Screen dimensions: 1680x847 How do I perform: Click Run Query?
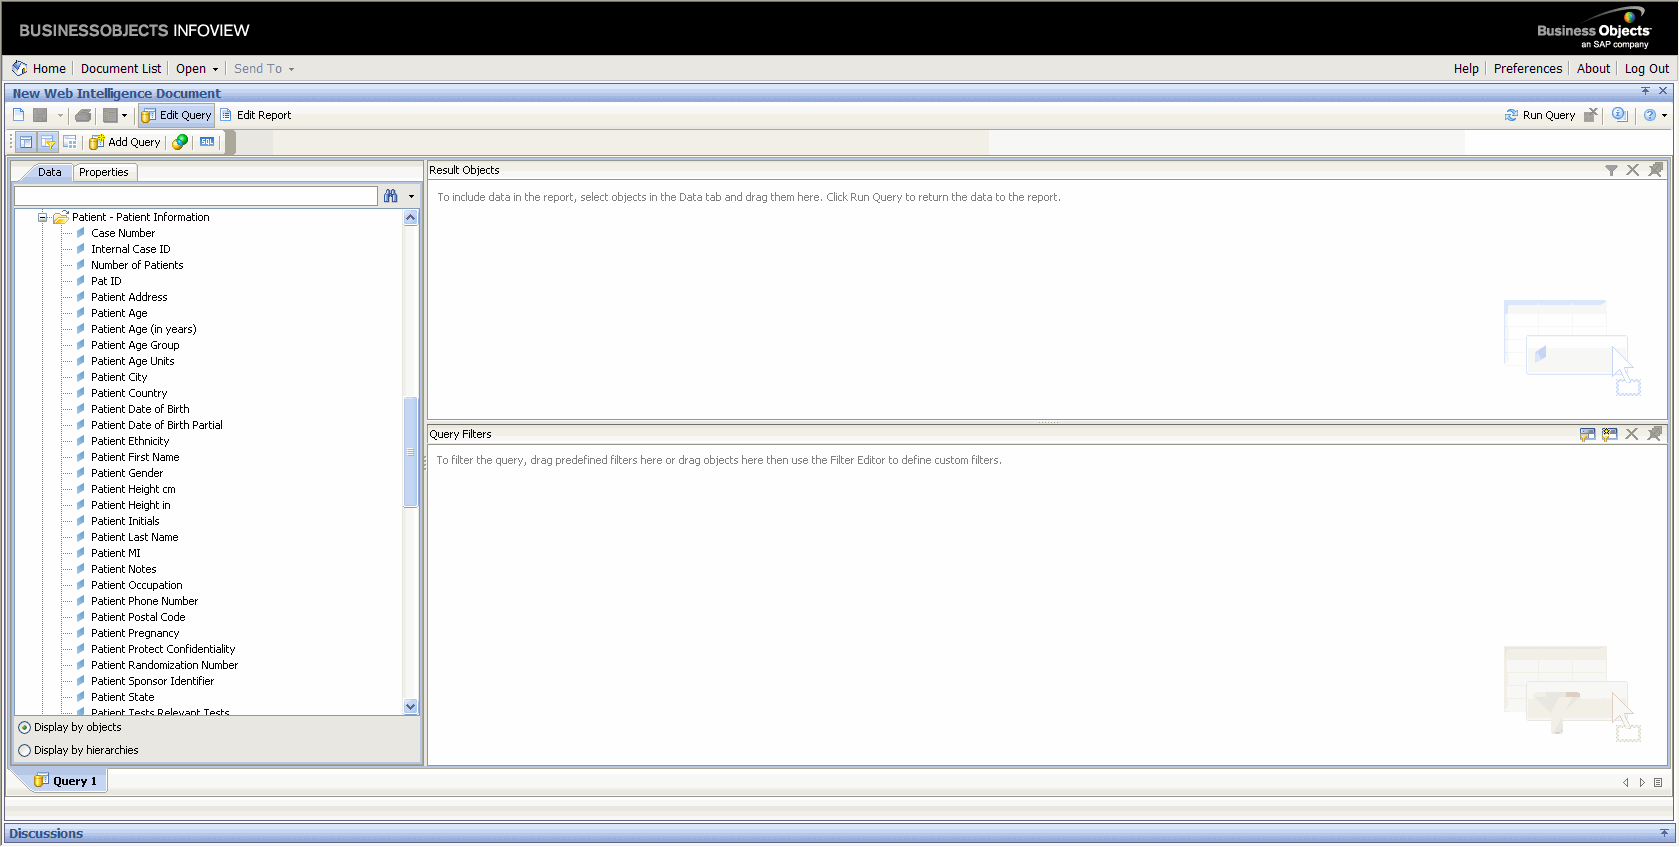click(1540, 115)
